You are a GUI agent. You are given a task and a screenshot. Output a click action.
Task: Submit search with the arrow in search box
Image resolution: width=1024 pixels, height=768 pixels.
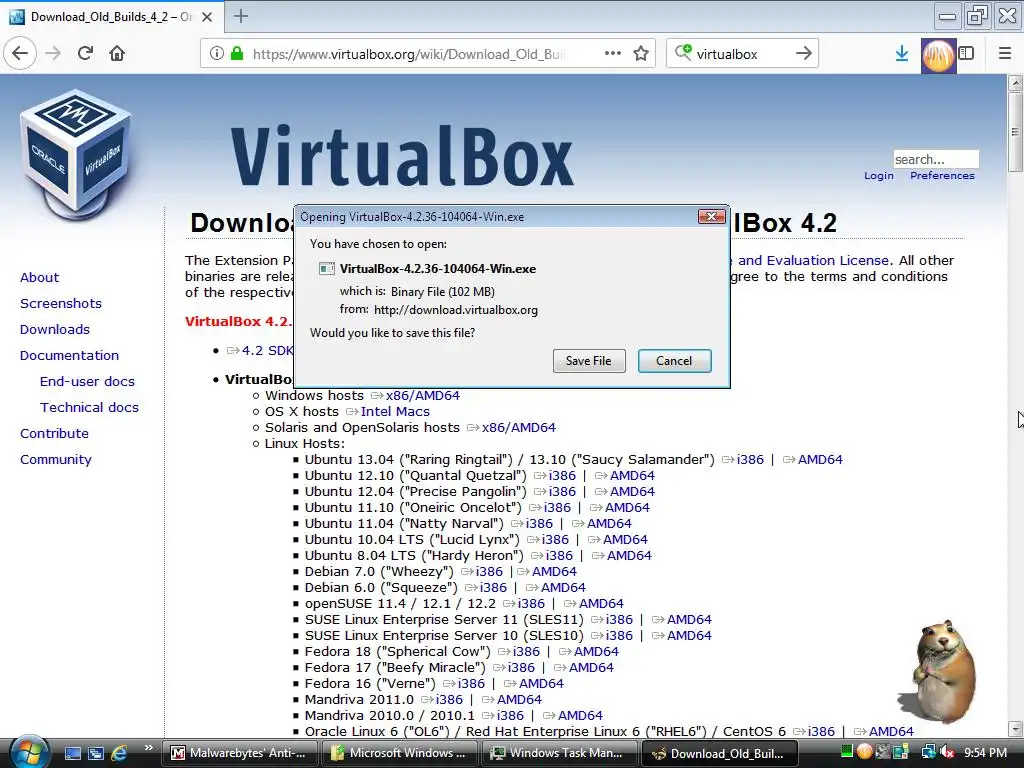[x=804, y=53]
